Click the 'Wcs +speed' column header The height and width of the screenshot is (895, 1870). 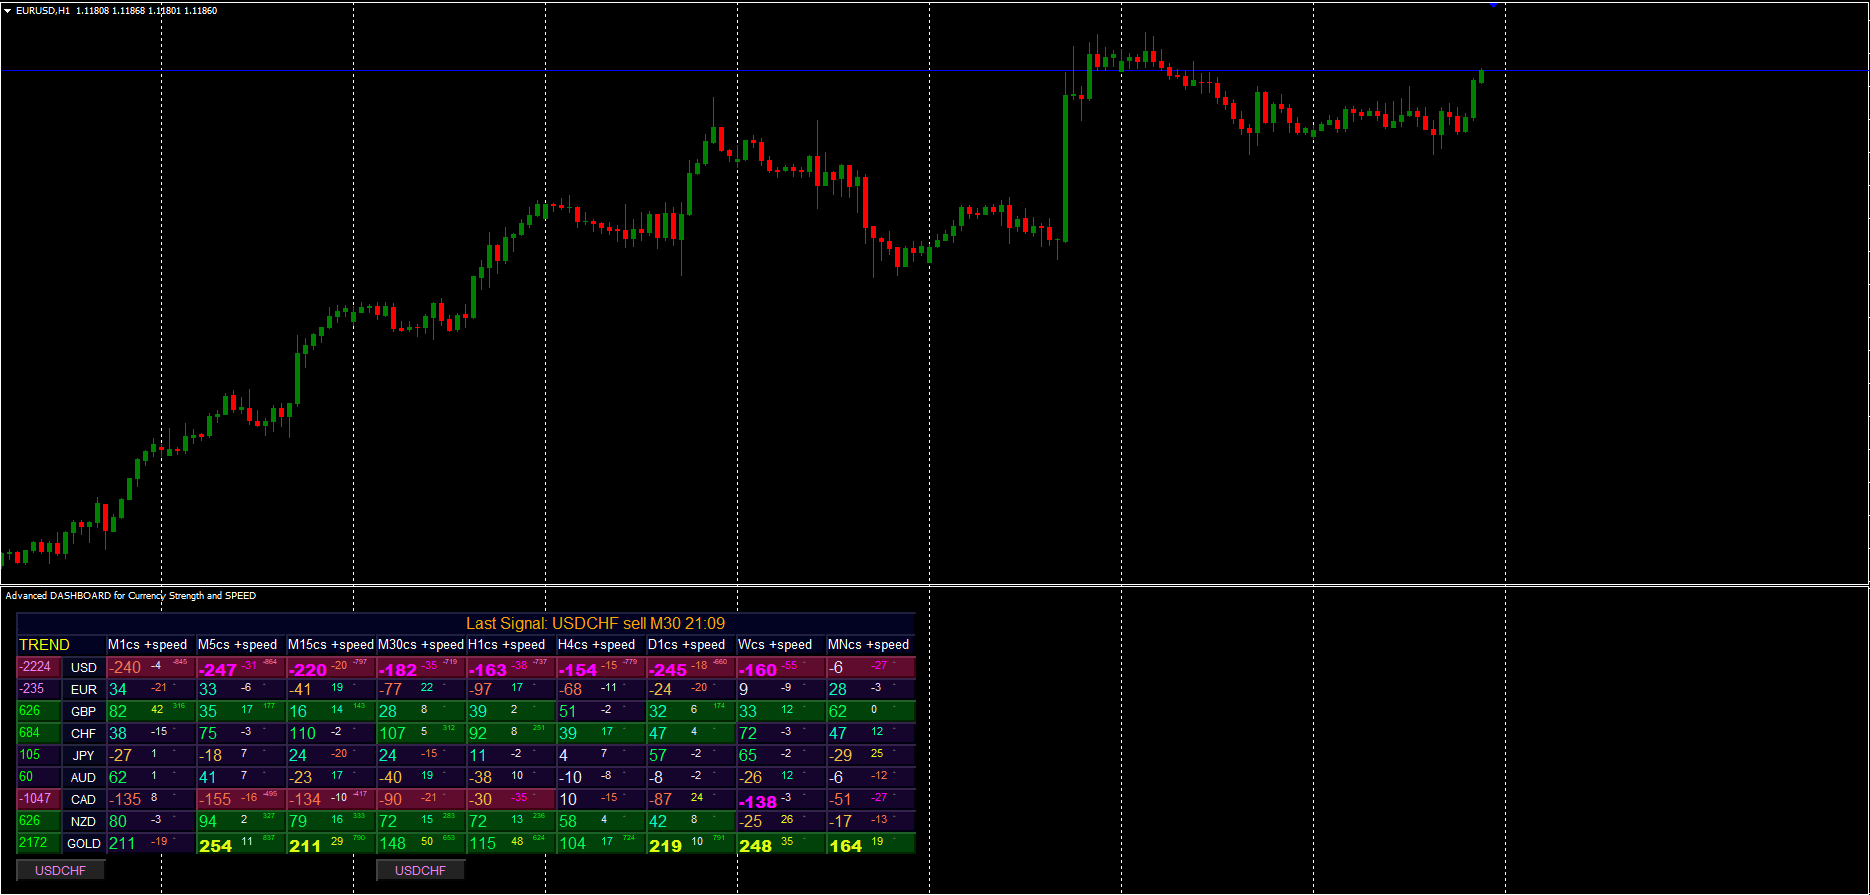(x=775, y=645)
